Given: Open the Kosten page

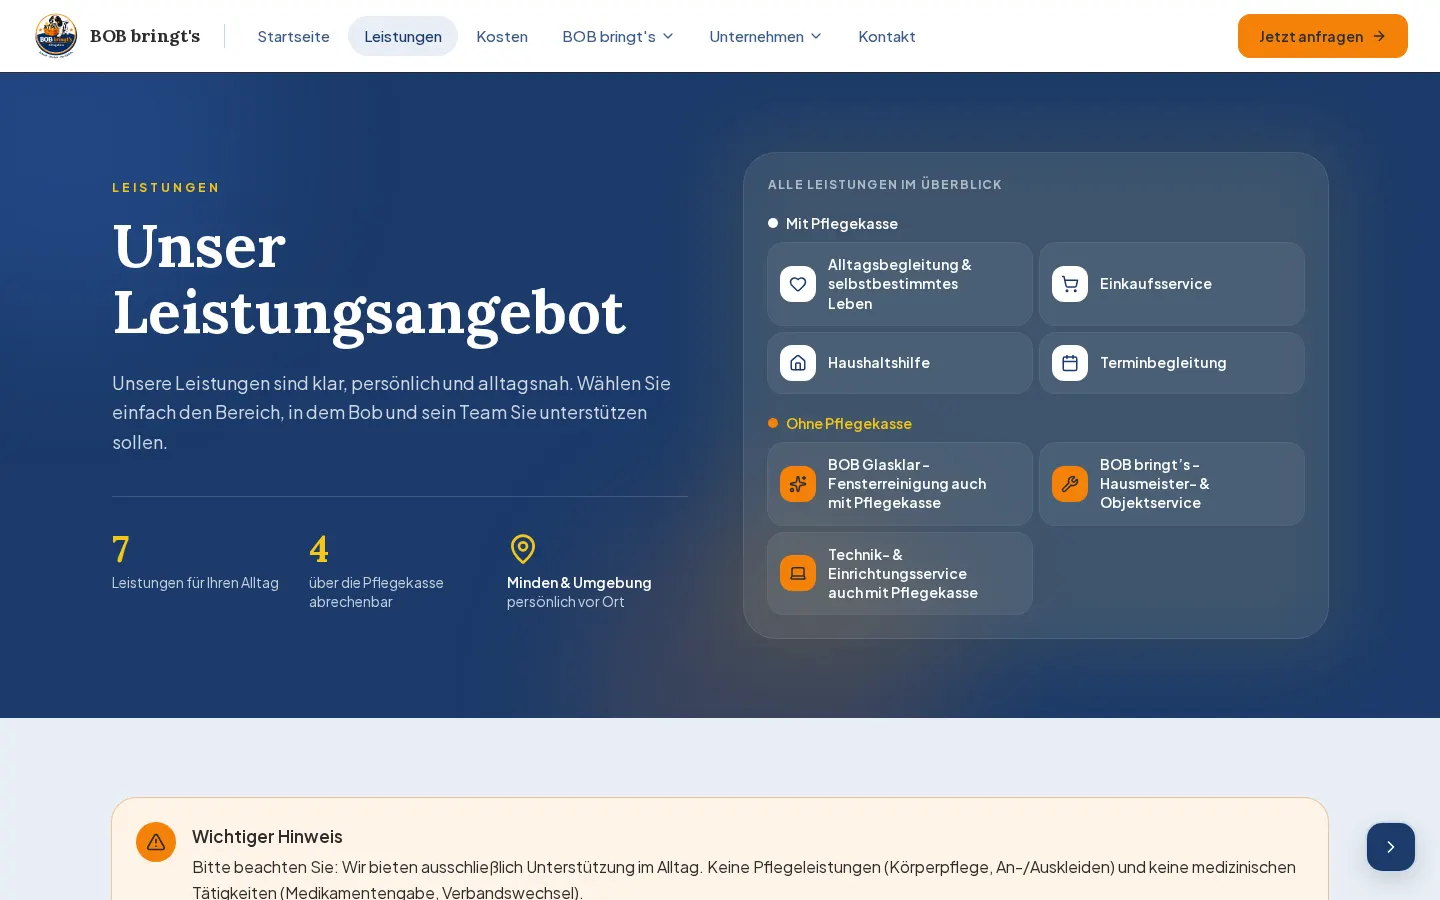Looking at the screenshot, I should tap(502, 36).
